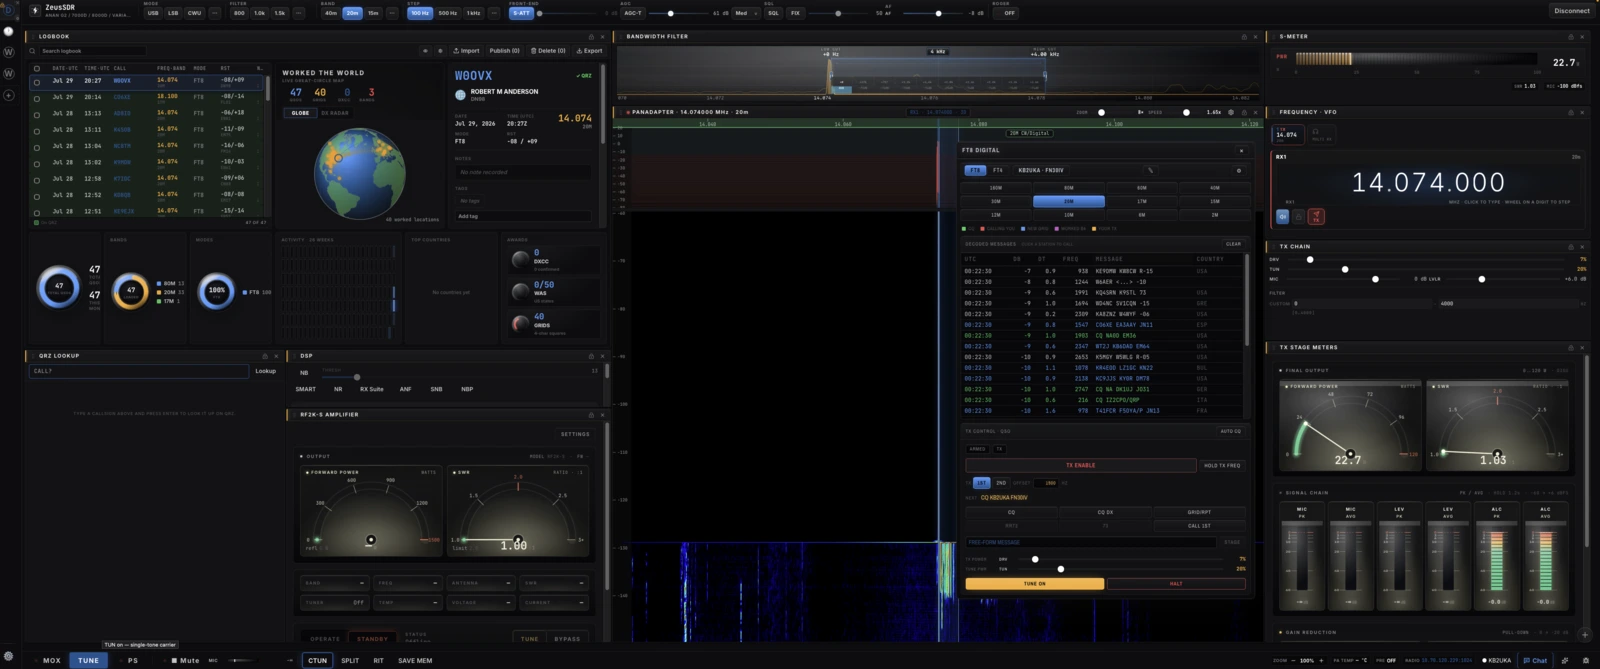Select USB mode
Image resolution: width=1600 pixels, height=669 pixels.
153,13
